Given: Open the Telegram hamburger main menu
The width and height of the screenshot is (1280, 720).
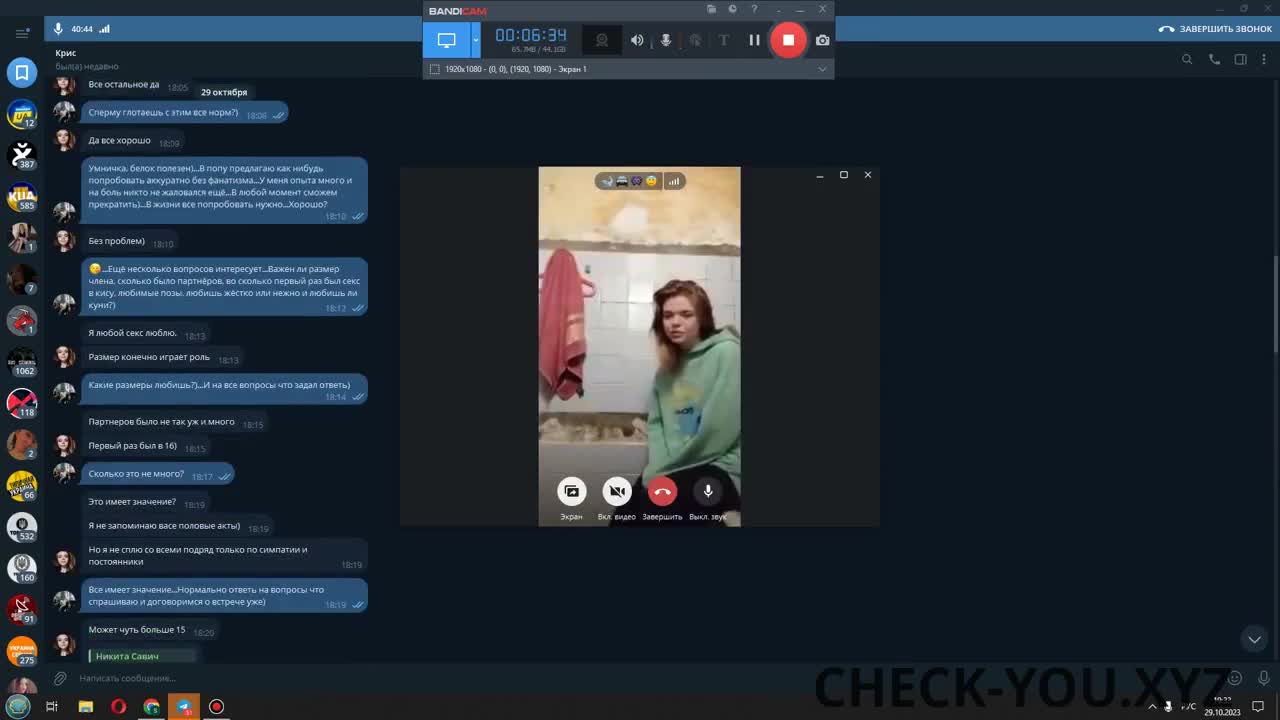Looking at the screenshot, I should (x=22, y=32).
